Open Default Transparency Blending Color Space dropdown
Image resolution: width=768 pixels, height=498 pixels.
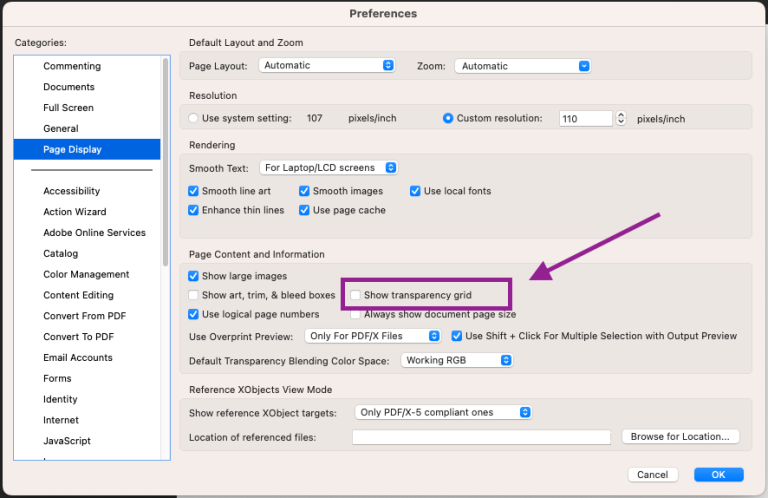pyautogui.click(x=457, y=360)
